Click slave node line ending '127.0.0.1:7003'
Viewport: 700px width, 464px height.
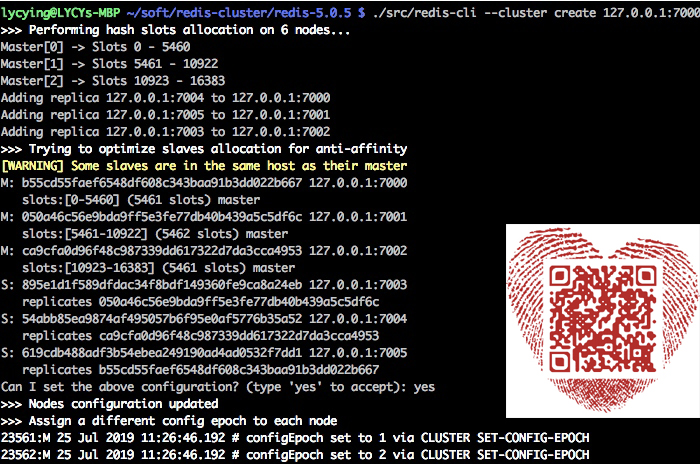(204, 284)
